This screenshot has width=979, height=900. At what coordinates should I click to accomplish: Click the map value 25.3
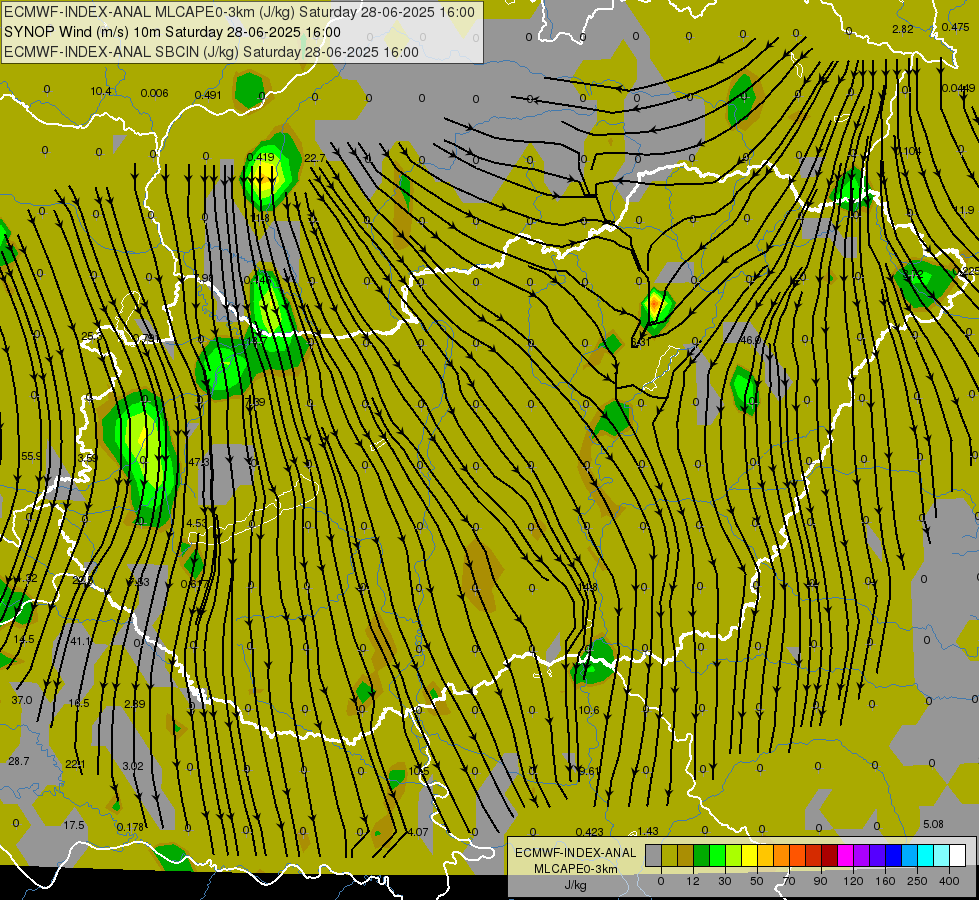(91, 336)
